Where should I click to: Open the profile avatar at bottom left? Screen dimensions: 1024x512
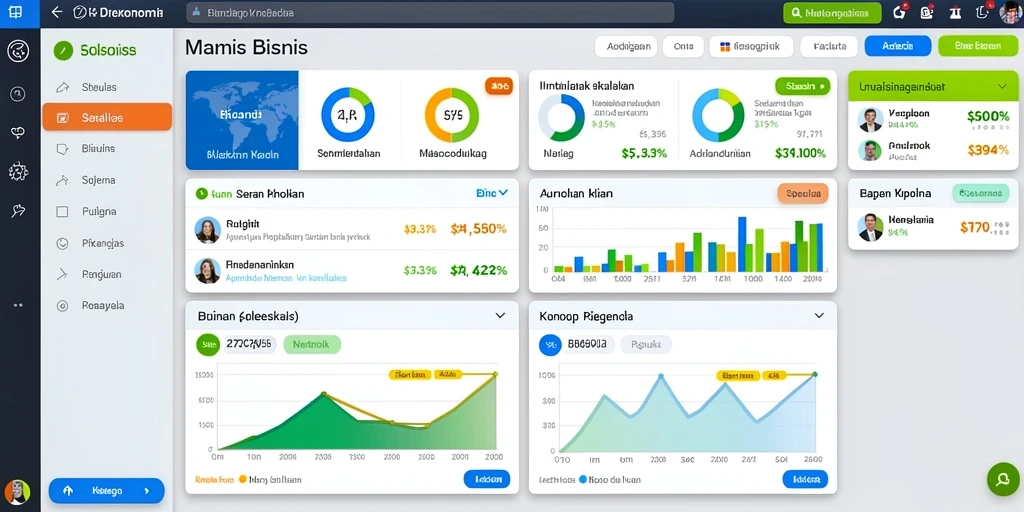click(x=17, y=492)
